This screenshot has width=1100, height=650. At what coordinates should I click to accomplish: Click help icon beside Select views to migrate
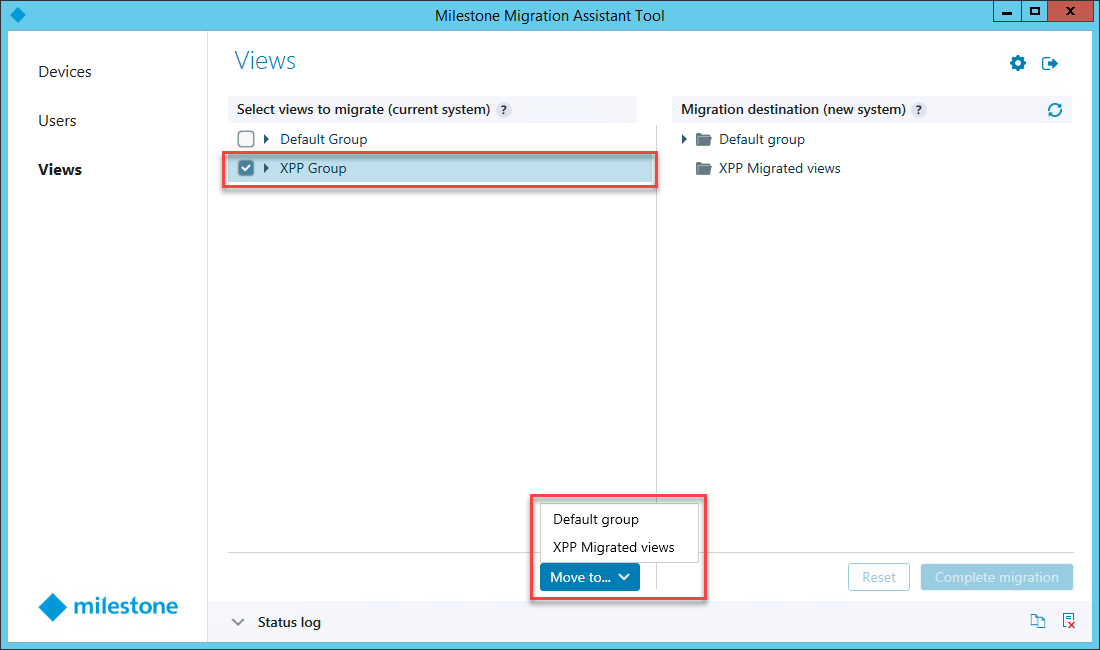504,110
